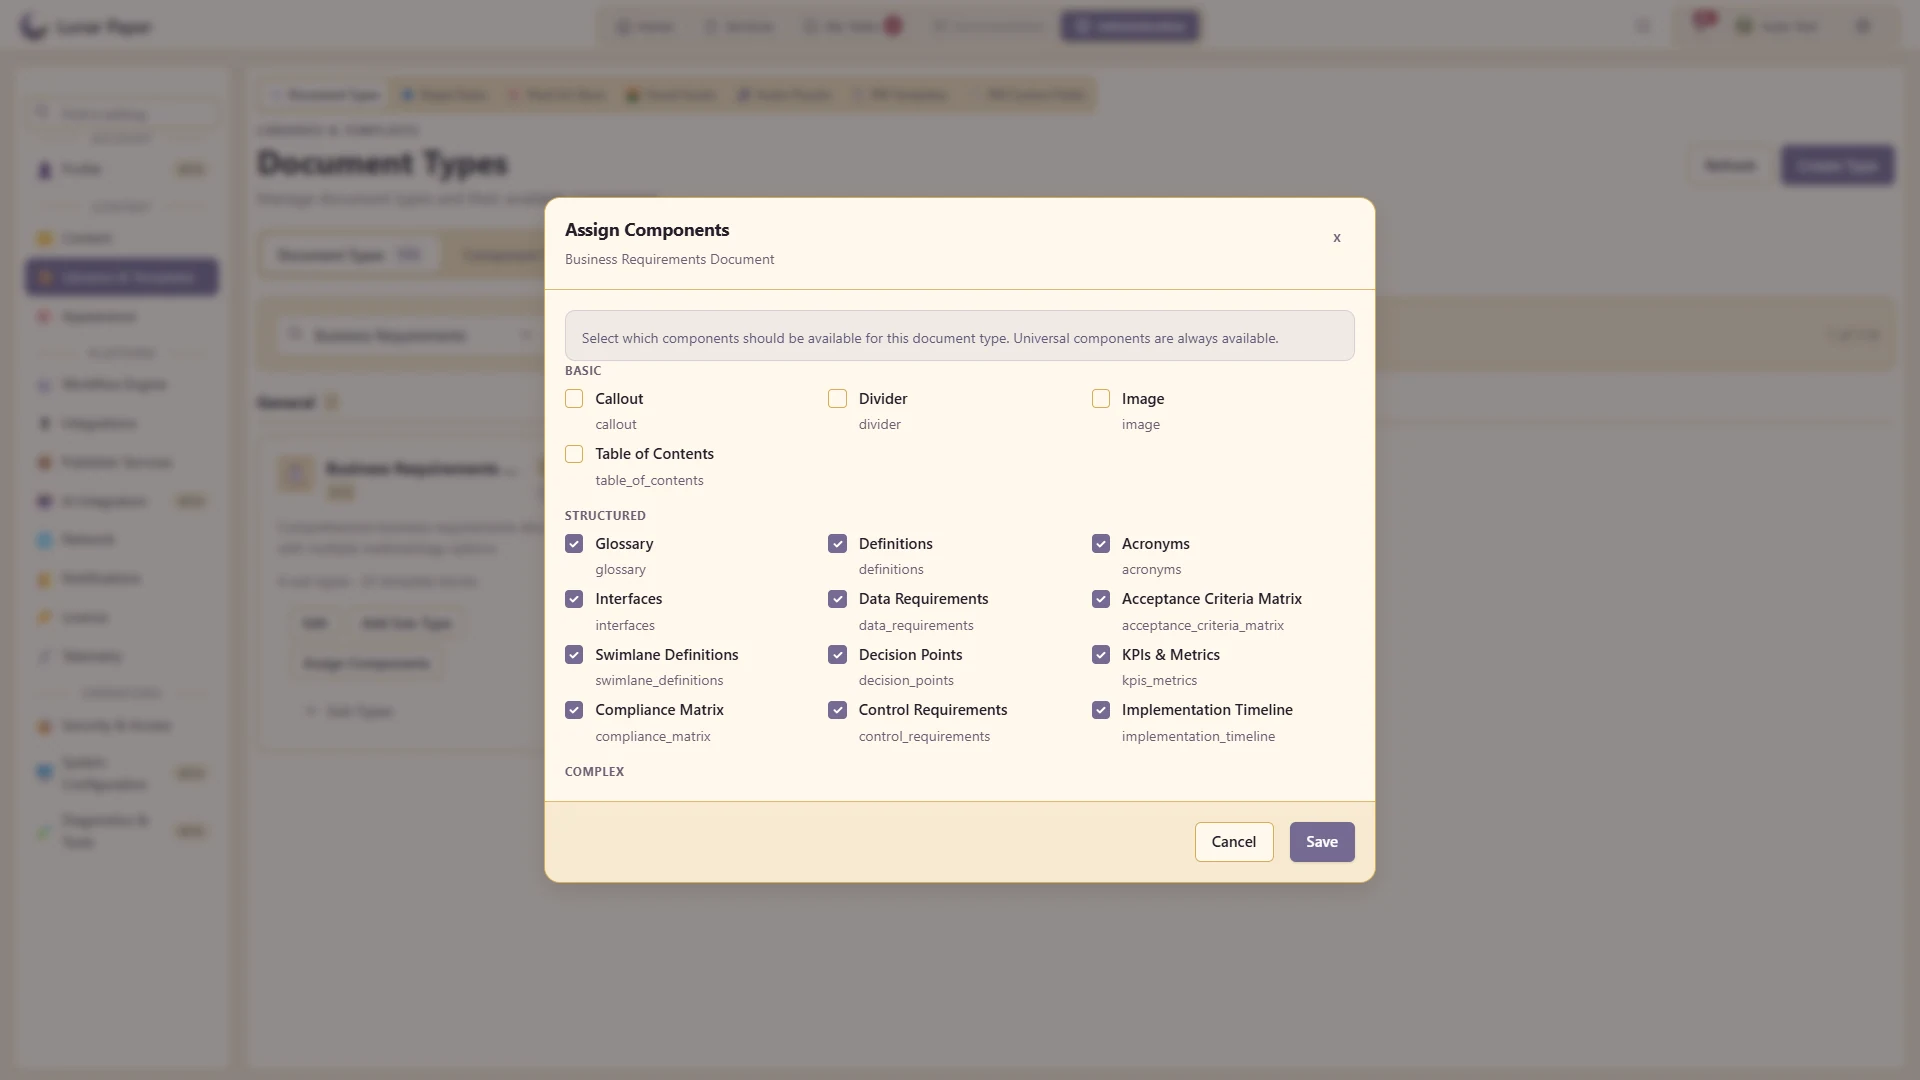Uncheck the KPIs & Metrics checkbox

click(1101, 655)
